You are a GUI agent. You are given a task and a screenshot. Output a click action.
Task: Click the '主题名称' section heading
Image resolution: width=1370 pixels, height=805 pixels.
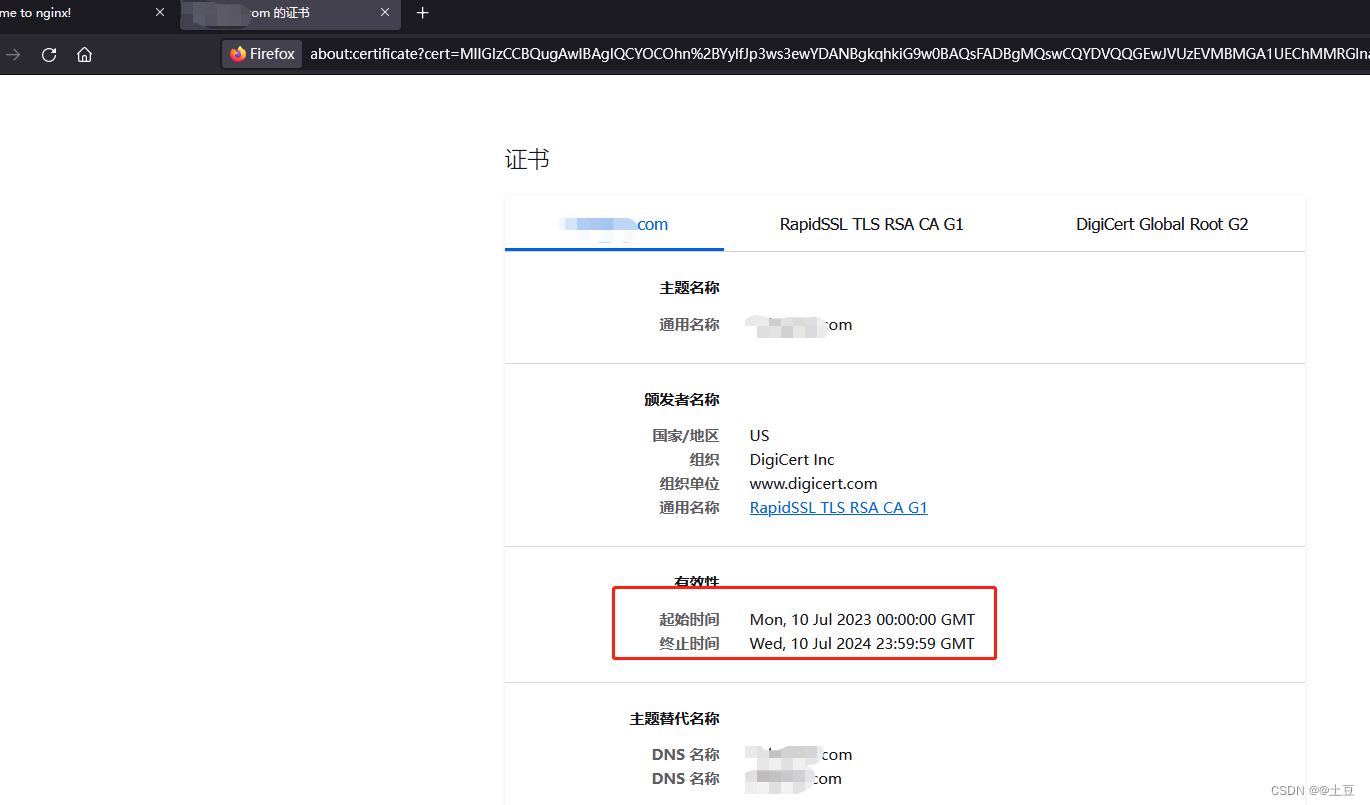click(x=689, y=288)
